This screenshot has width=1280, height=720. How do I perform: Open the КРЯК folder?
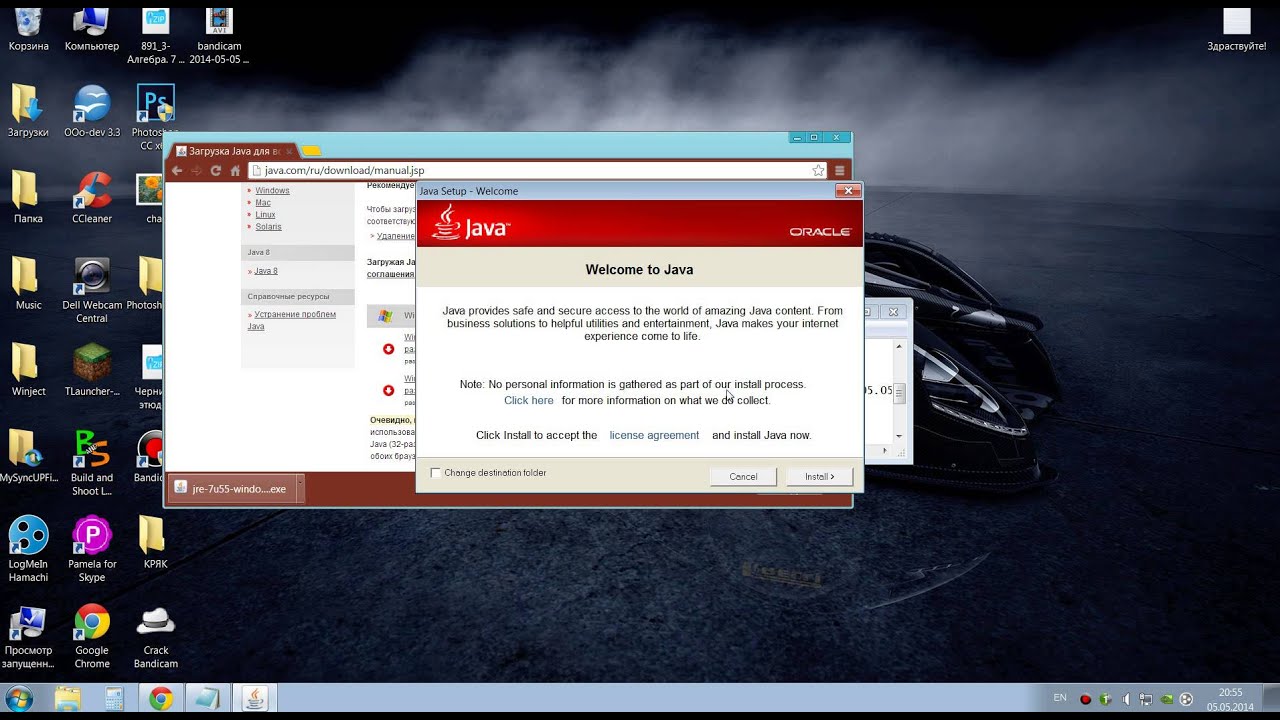(x=155, y=543)
